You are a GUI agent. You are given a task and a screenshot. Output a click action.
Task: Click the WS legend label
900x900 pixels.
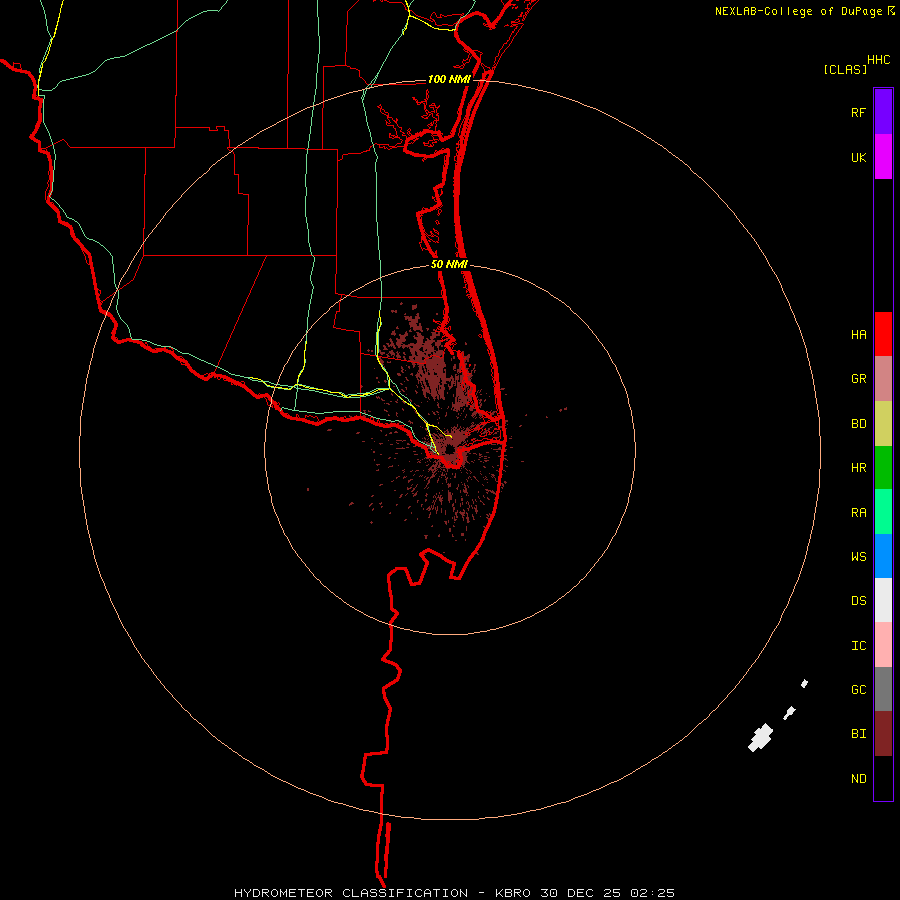[x=858, y=556]
